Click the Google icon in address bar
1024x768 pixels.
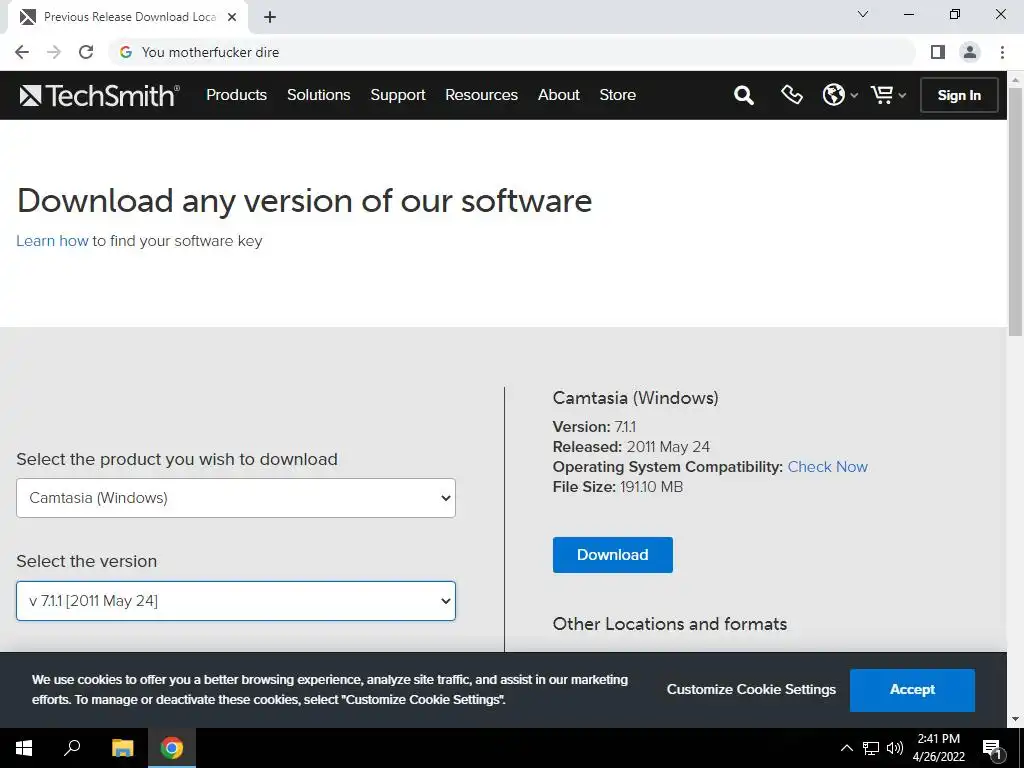tap(126, 52)
